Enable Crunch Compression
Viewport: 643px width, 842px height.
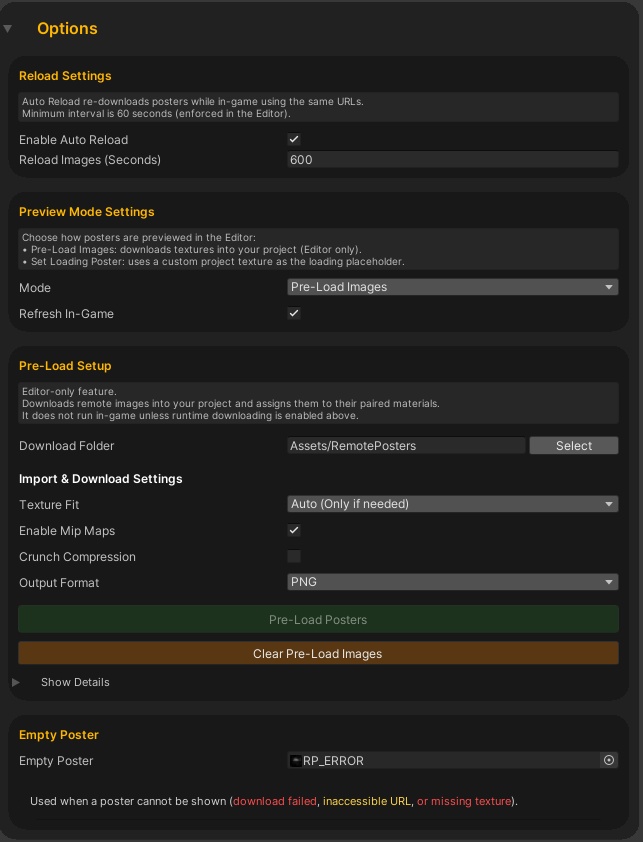pyautogui.click(x=294, y=557)
